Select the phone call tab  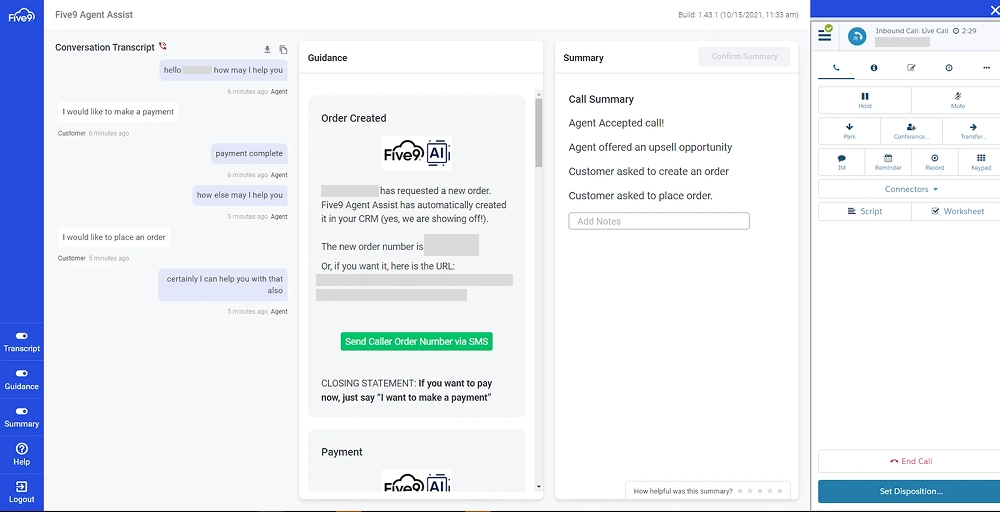[836, 68]
